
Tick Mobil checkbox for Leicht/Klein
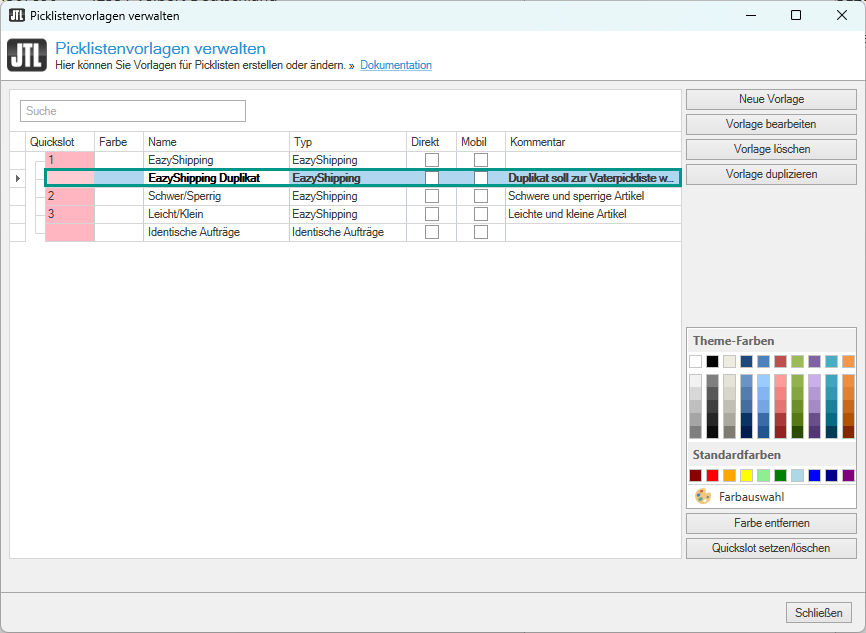click(481, 214)
